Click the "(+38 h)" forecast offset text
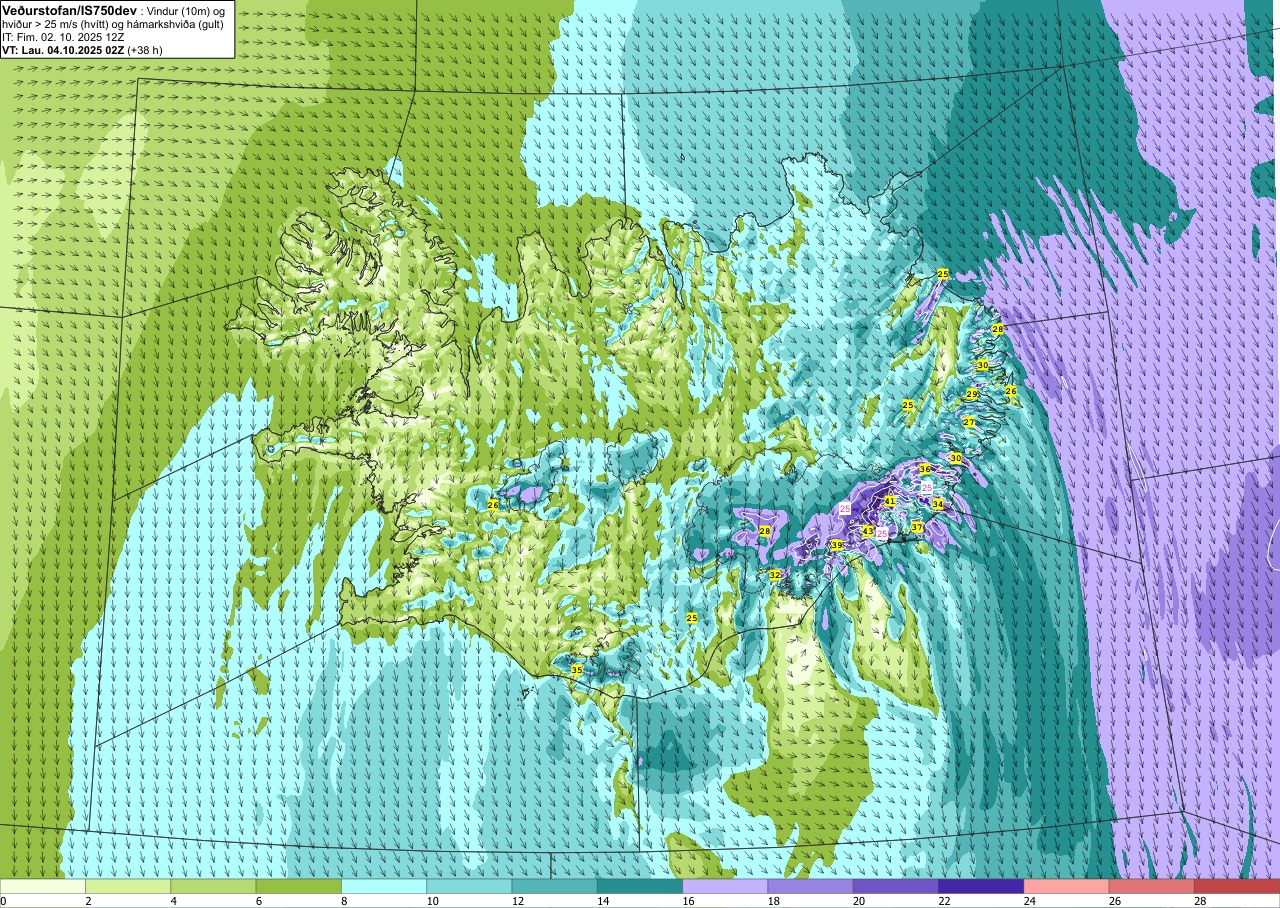 pyautogui.click(x=146, y=49)
